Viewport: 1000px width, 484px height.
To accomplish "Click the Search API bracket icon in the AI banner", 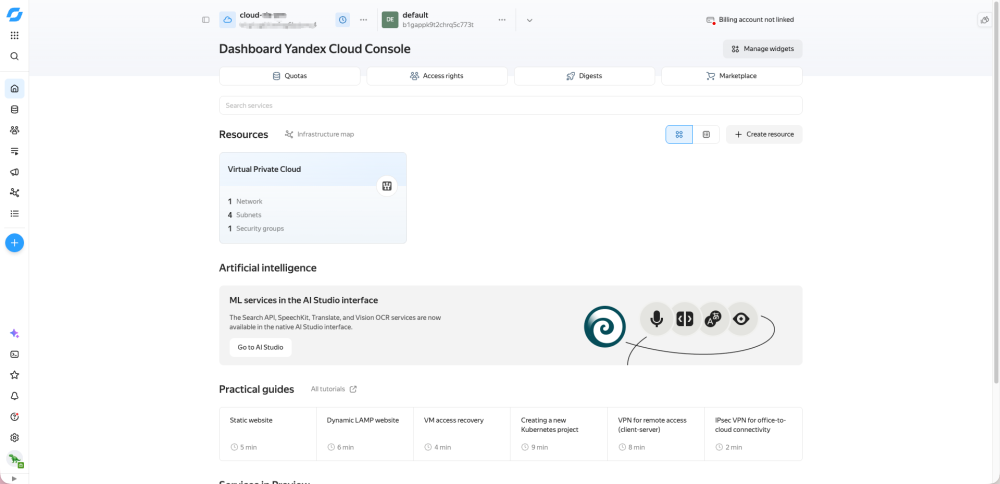I will coord(685,319).
